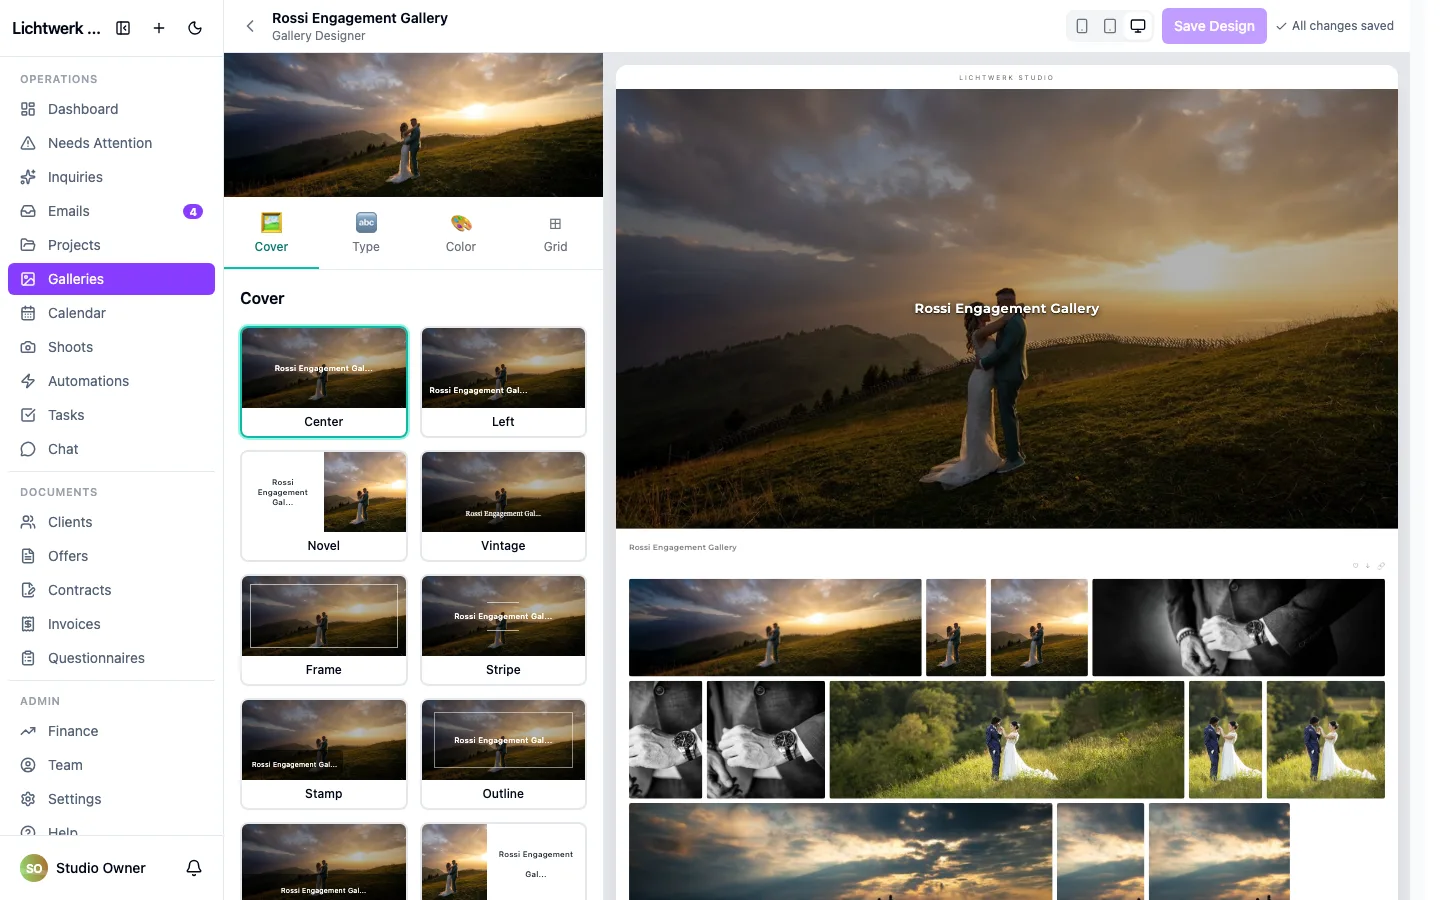Choose the Vintage cover layout
The image size is (1440, 900).
[503, 506]
